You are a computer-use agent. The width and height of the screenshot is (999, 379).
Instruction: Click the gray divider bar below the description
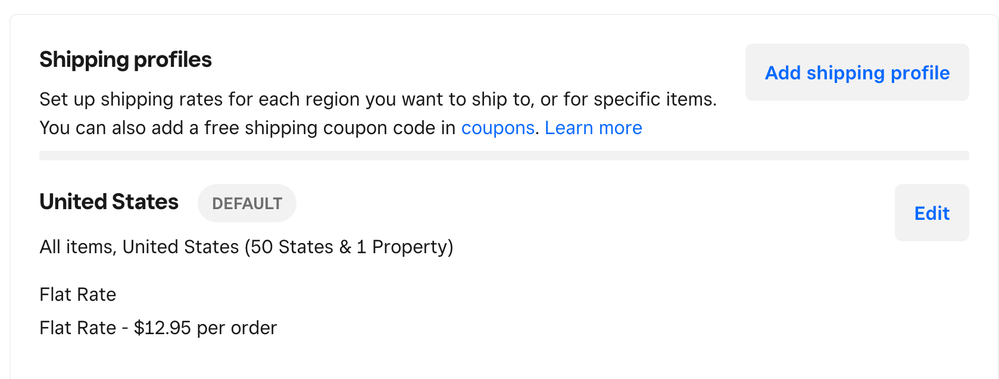504,155
